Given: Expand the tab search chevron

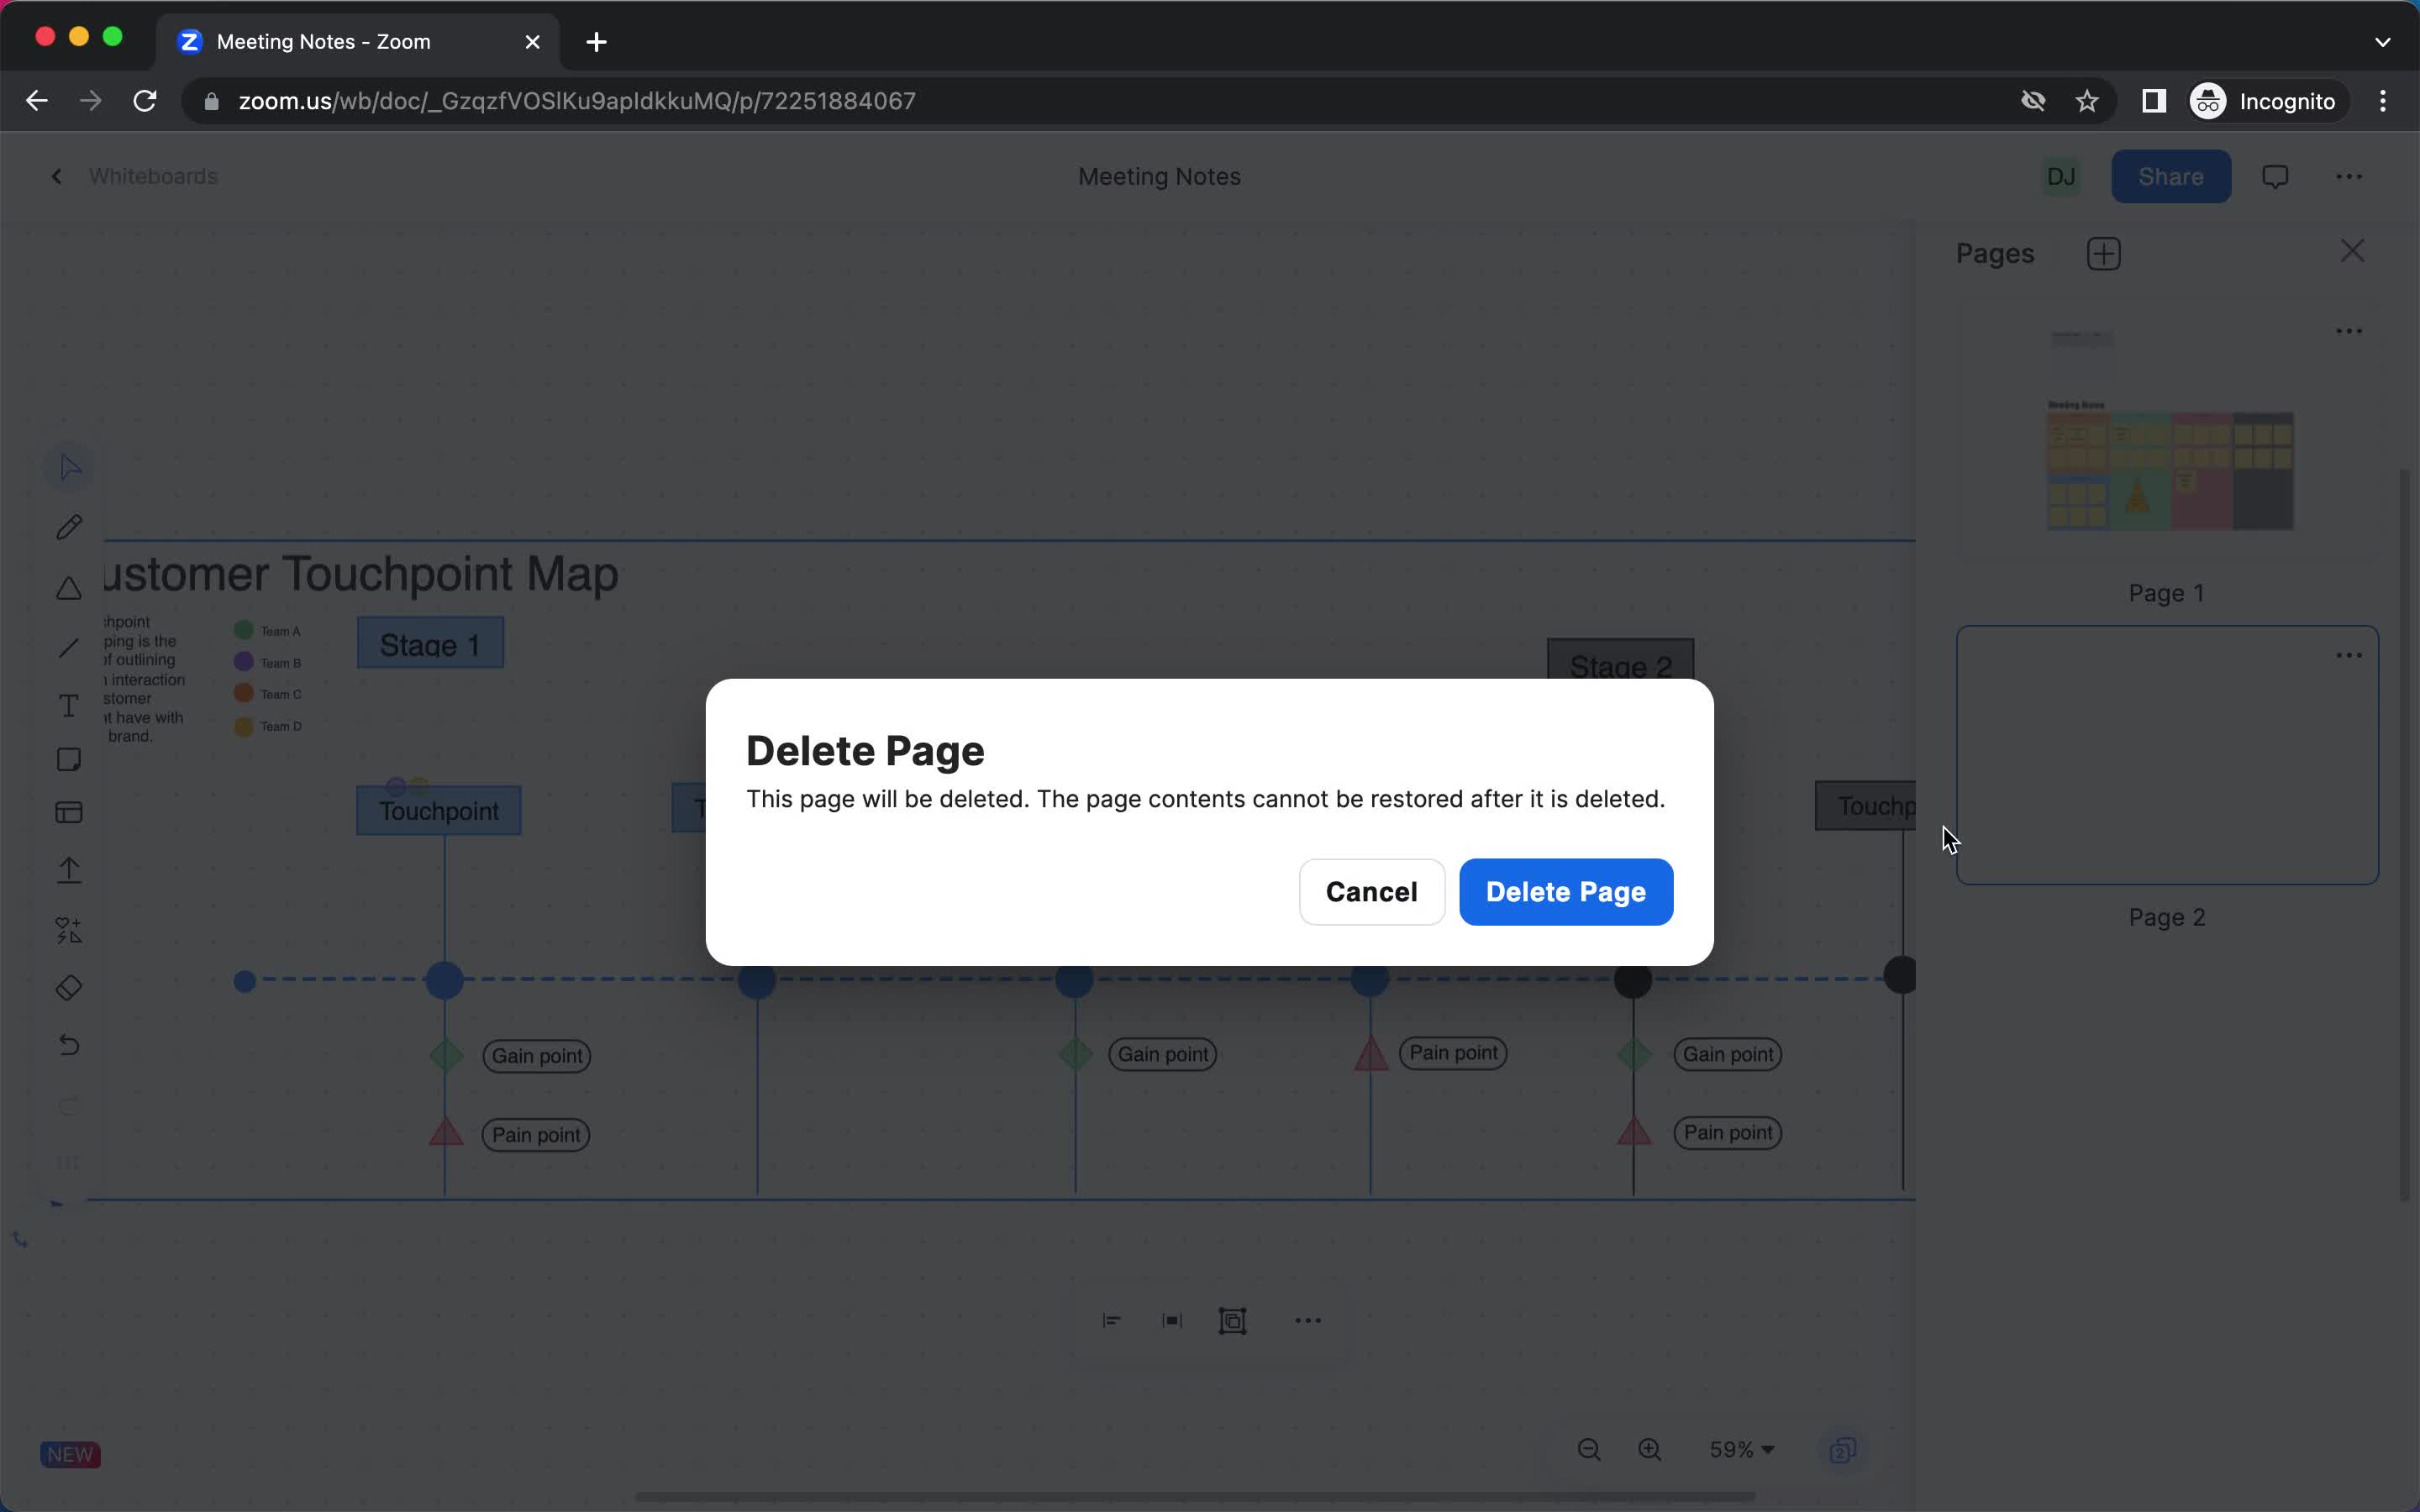Looking at the screenshot, I should (2382, 42).
